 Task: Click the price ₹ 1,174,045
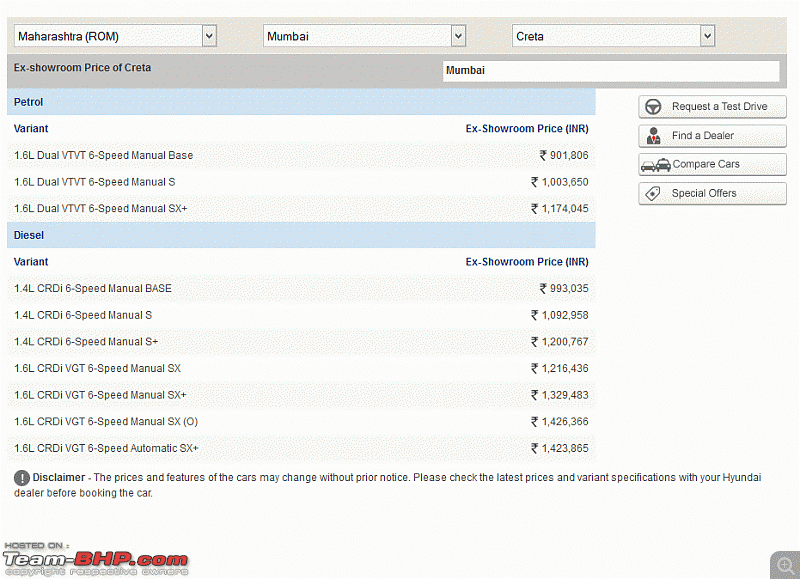pos(560,209)
